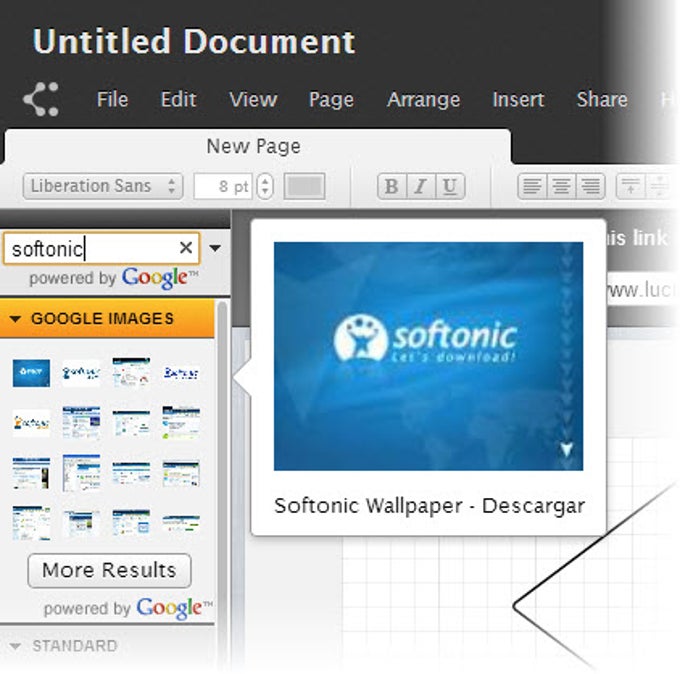Select the third thumbnail in fourth row
The height and width of the screenshot is (674, 680).
131,523
